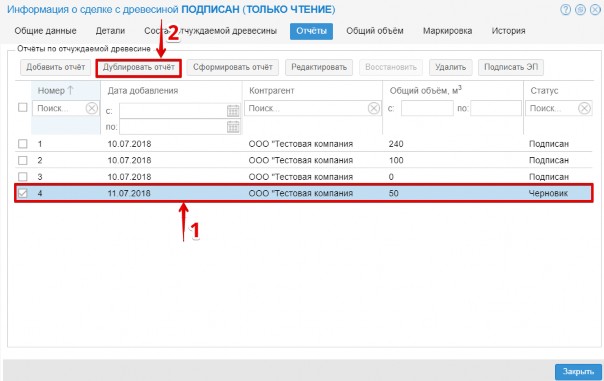Click the Черновик status cell
Viewport: 604px width, 381px height.
(x=548, y=193)
